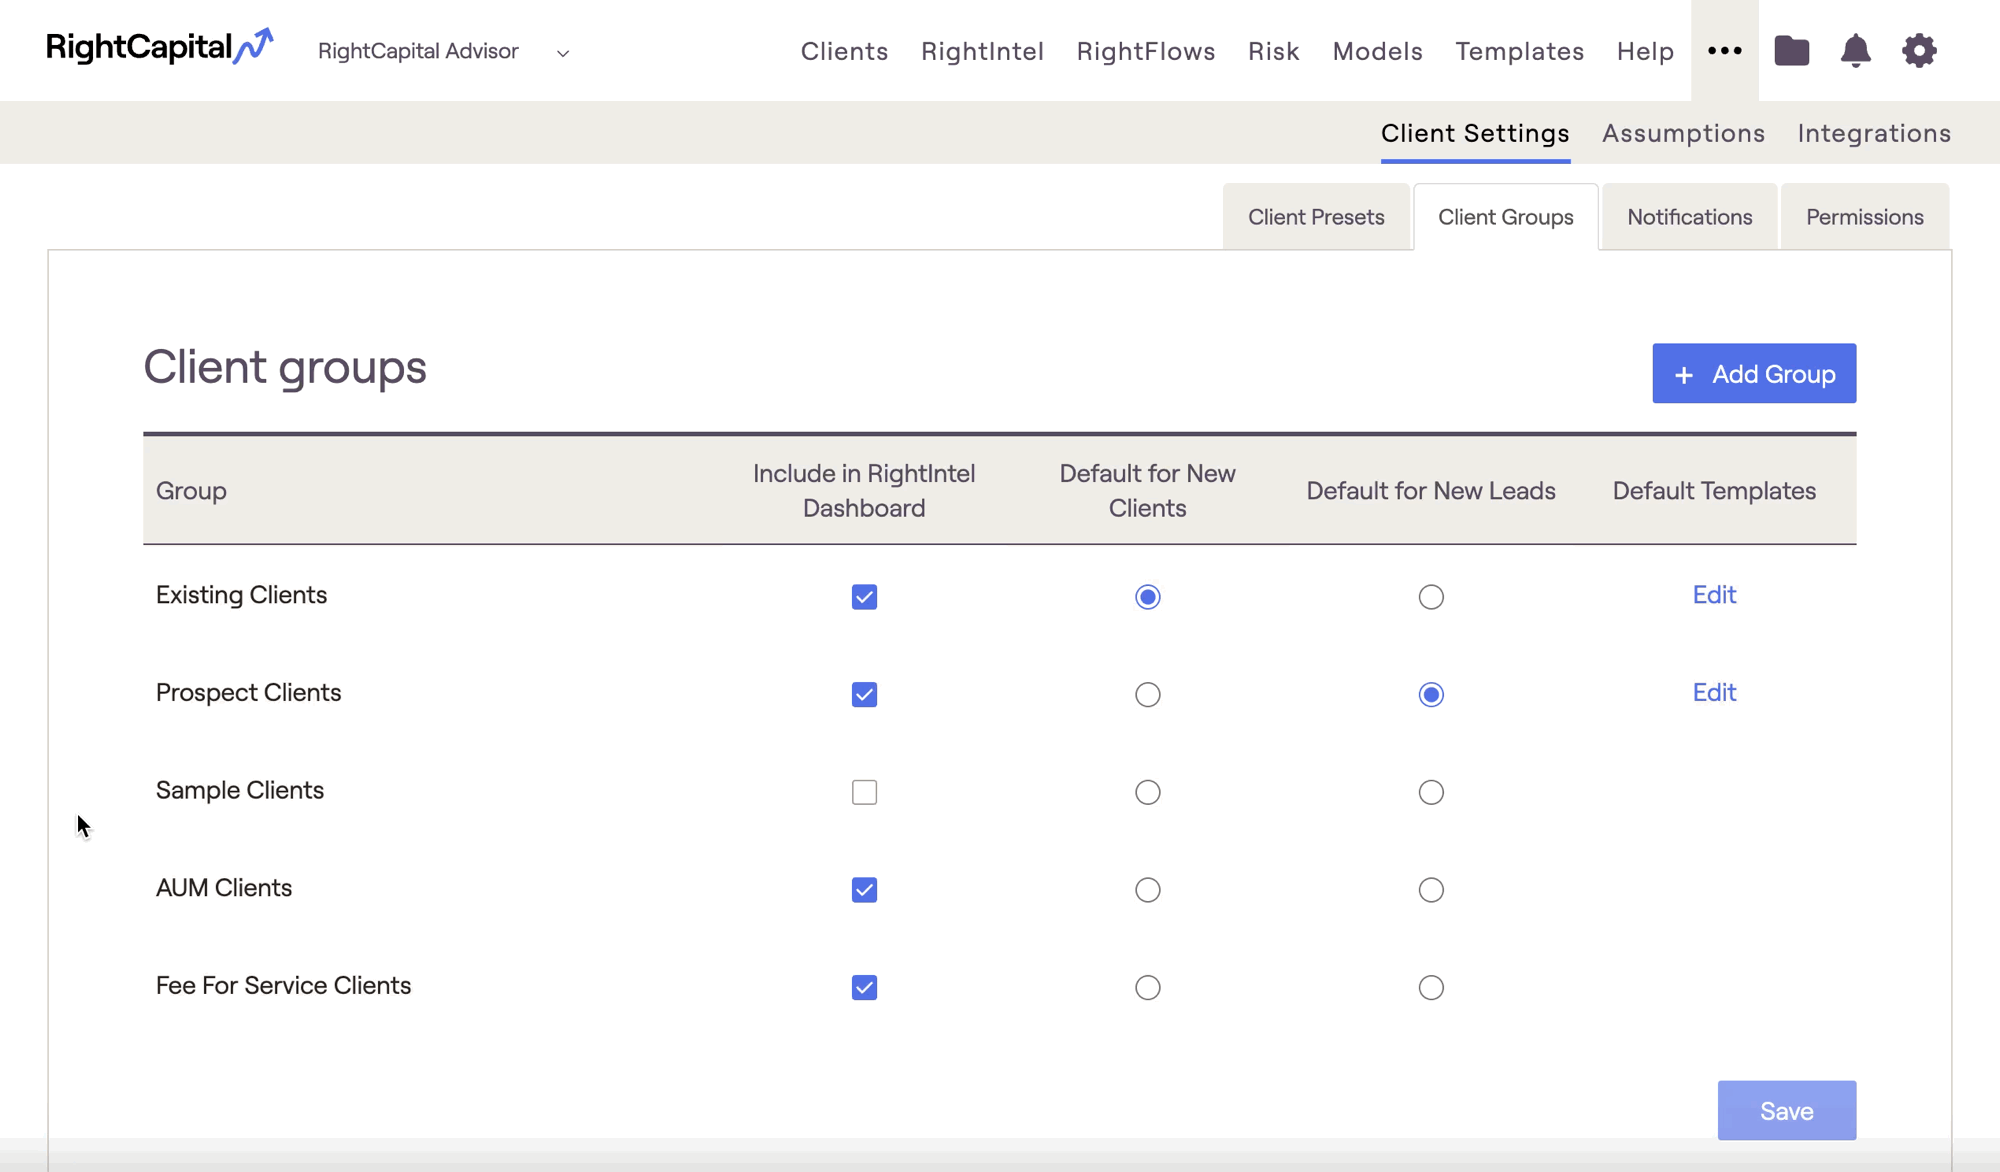The width and height of the screenshot is (2000, 1172).
Task: Click the Include in RightIntel Dashboard header
Action: 864,491
